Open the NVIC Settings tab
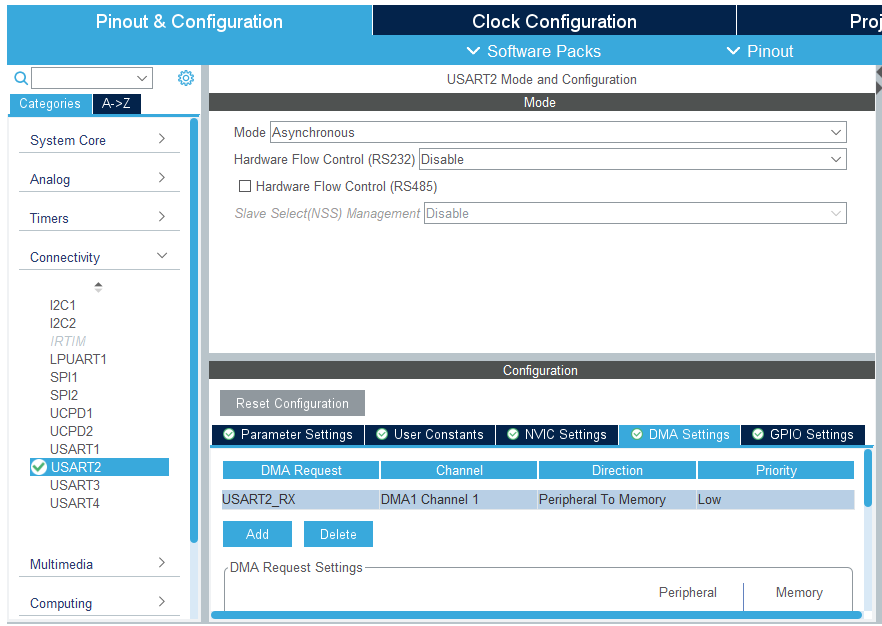Screen dimensions: 882x626 [556, 435]
